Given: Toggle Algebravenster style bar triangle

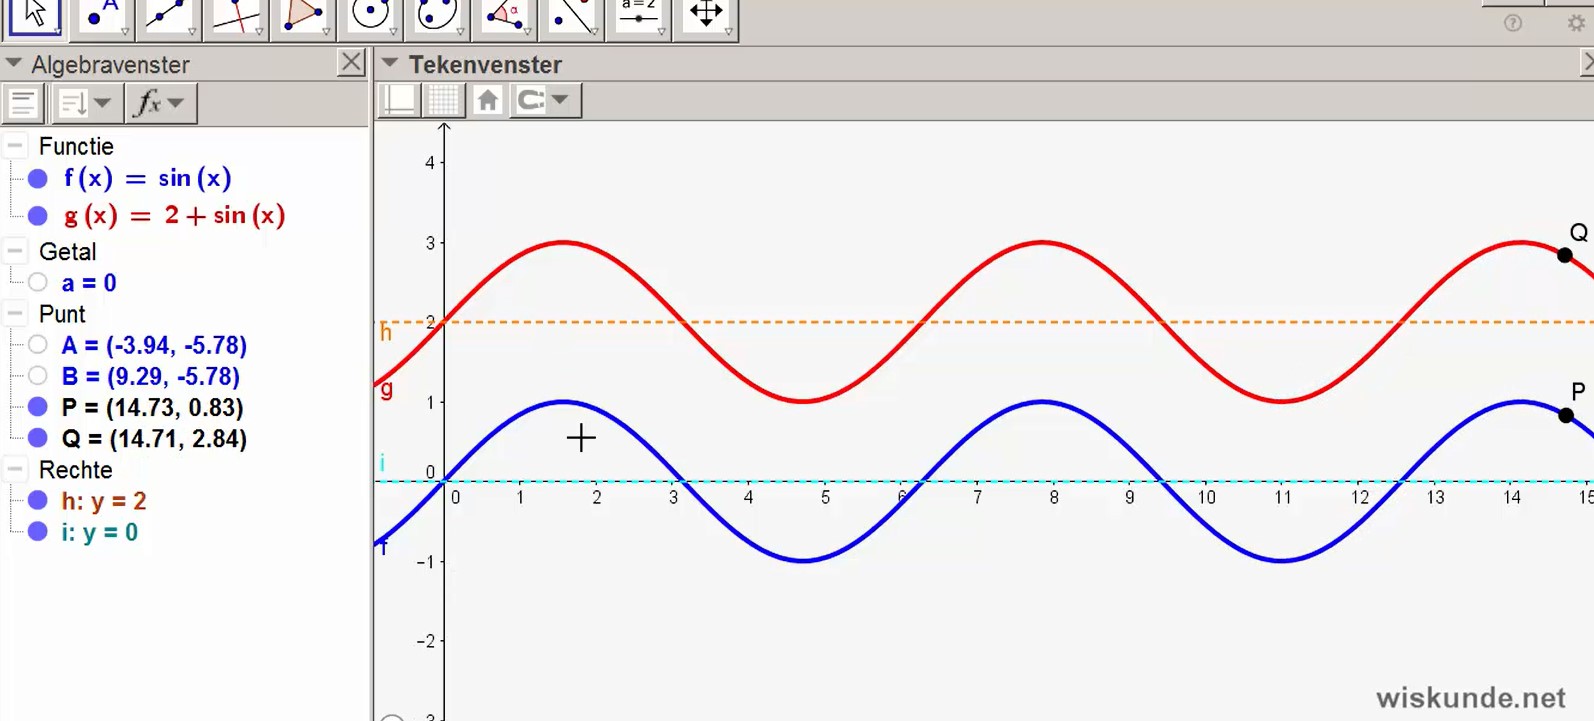Looking at the screenshot, I should (14, 64).
